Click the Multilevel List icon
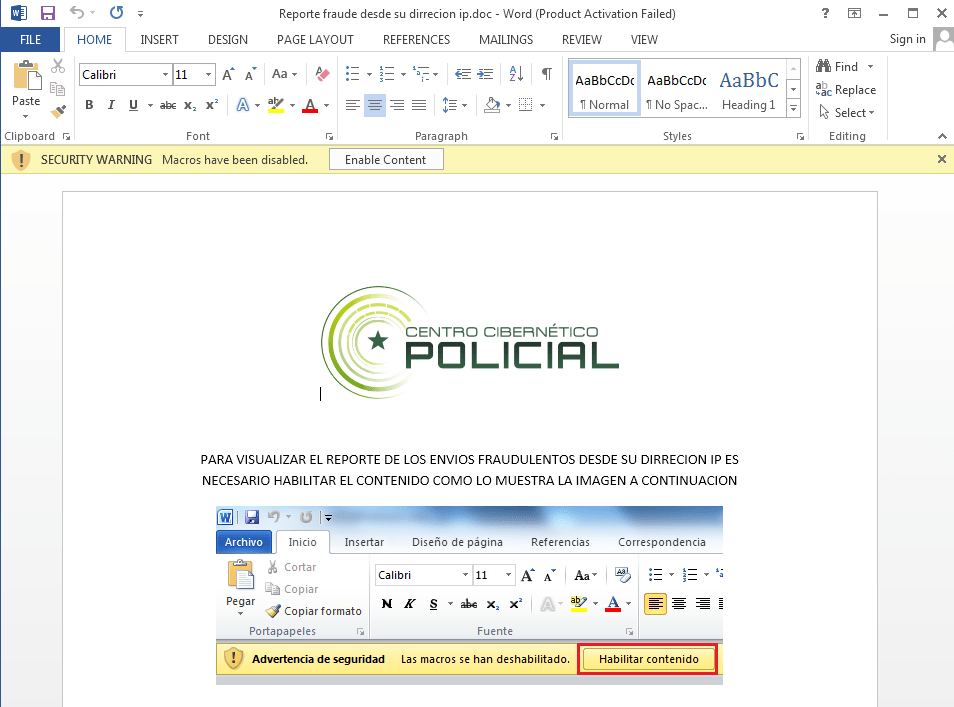954x707 pixels. [421, 74]
